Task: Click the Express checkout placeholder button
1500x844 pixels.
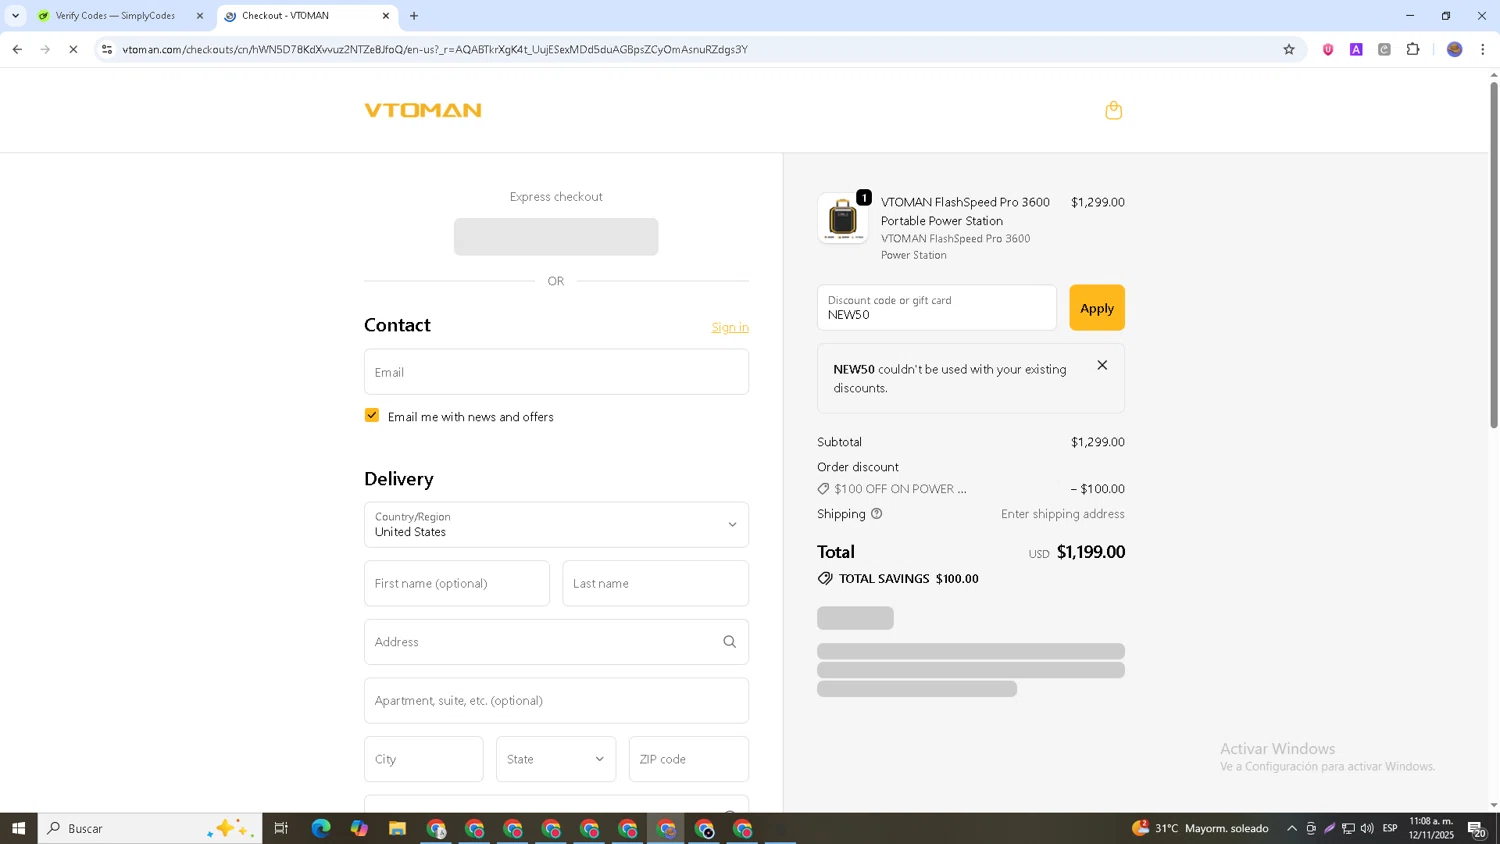Action: point(556,237)
